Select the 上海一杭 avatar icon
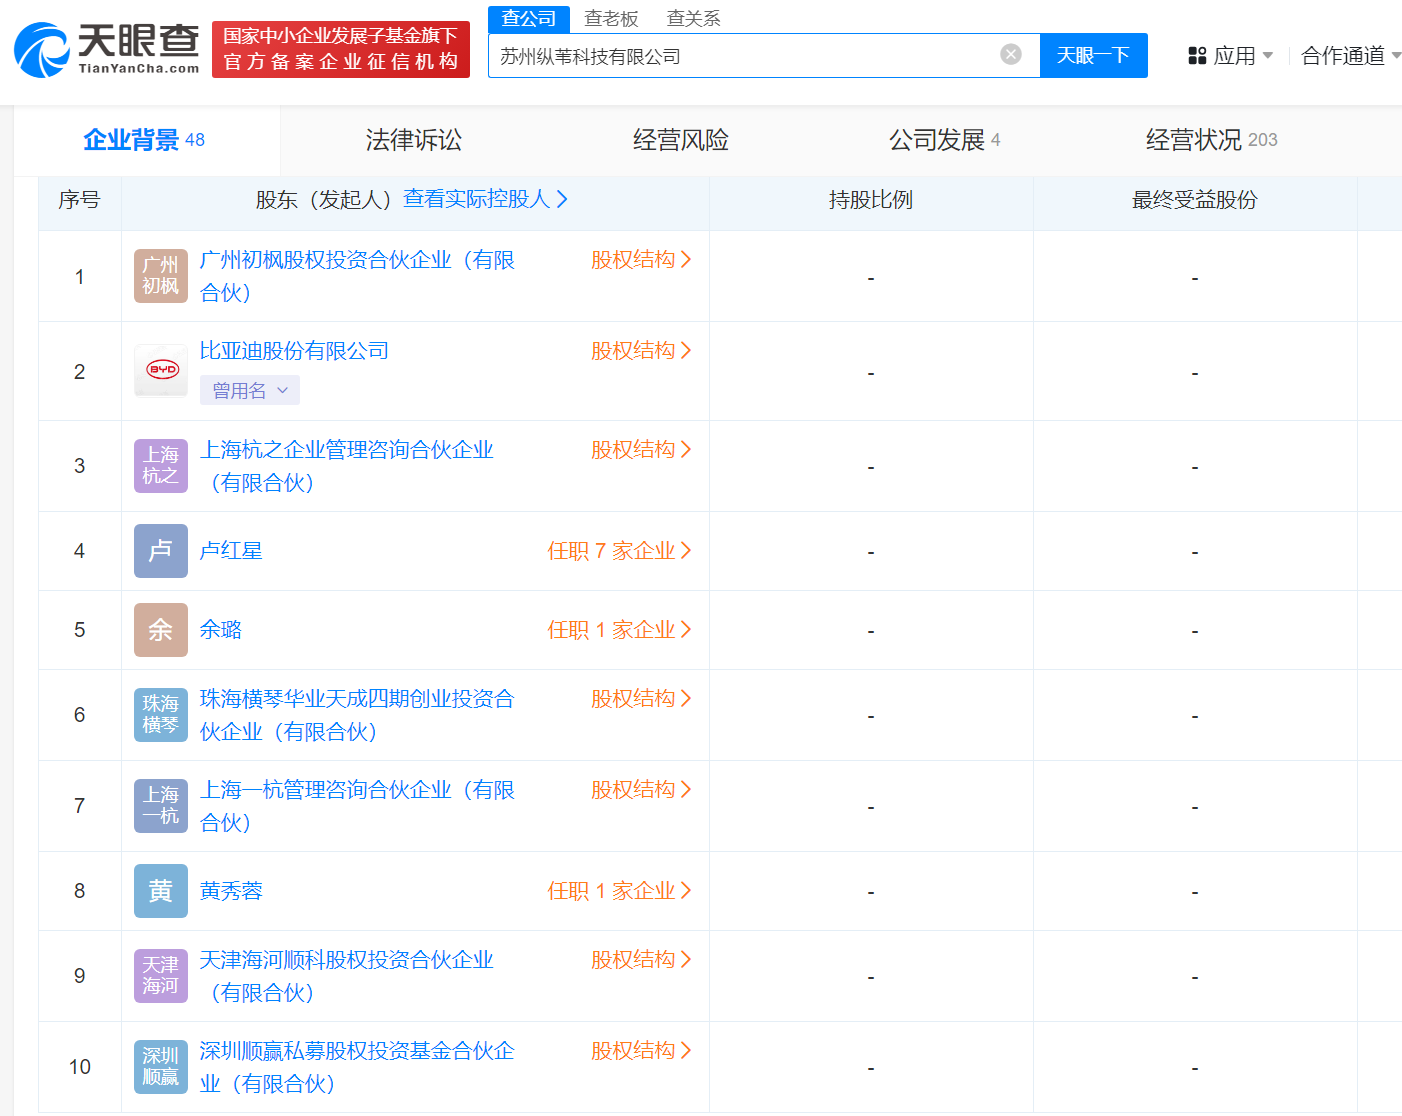 point(161,806)
